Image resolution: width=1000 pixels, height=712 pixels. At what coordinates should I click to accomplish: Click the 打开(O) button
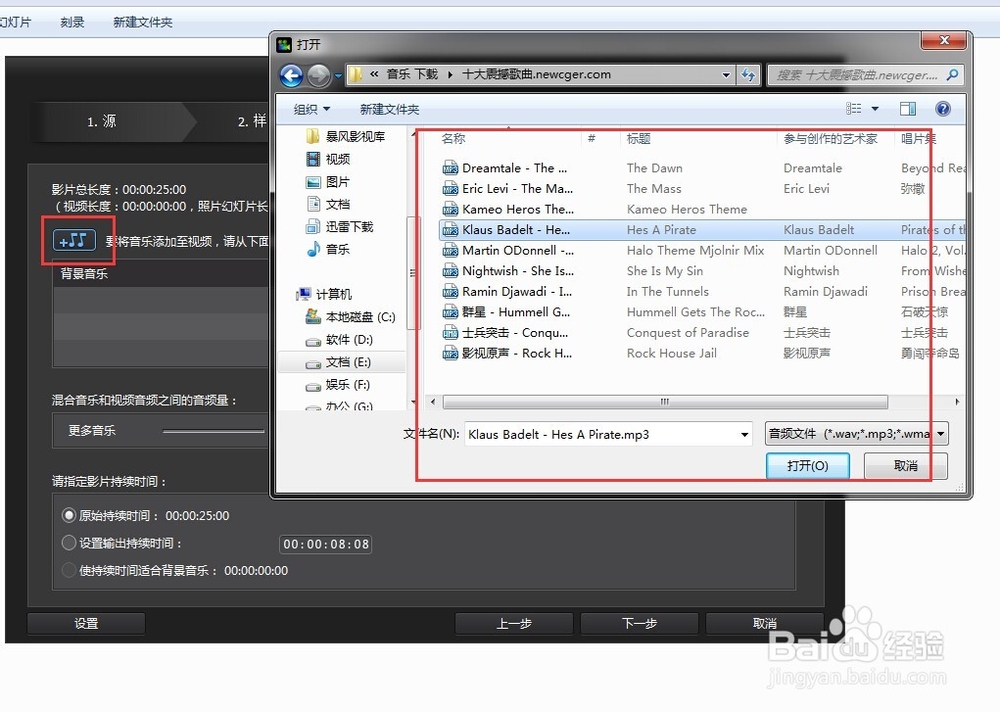pos(807,466)
